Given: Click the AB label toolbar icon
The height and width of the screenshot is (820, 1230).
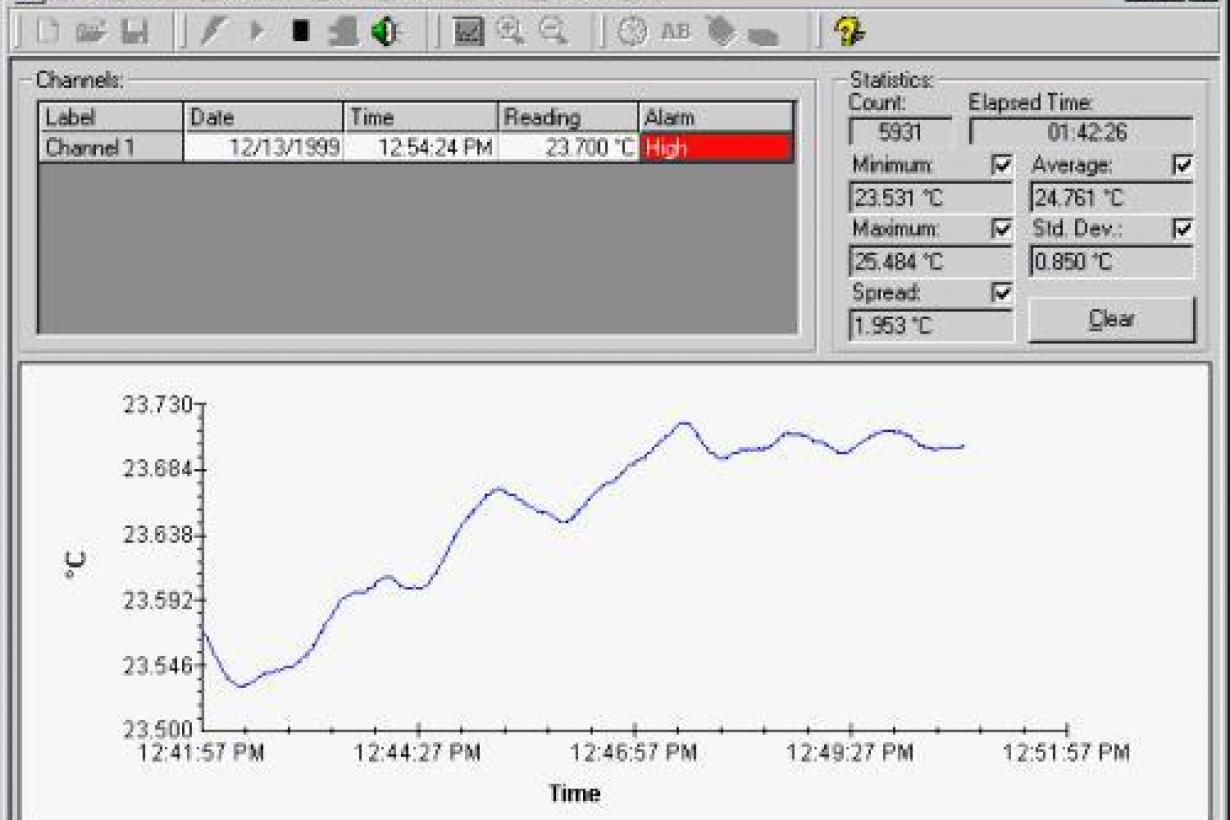Looking at the screenshot, I should coord(676,32).
